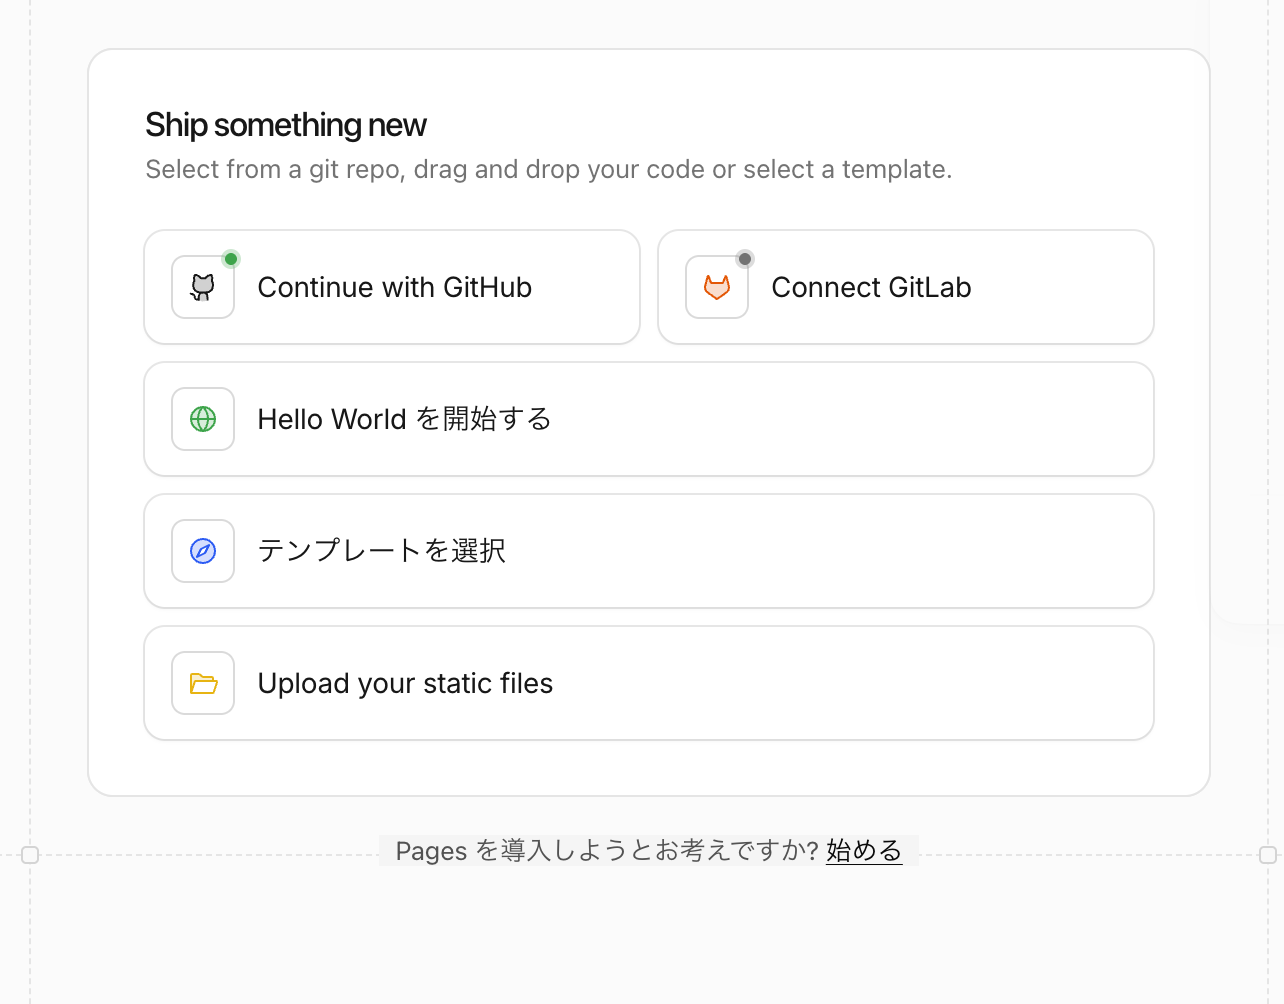Click the green globe Hello World icon
The width and height of the screenshot is (1284, 1004).
[x=203, y=419]
